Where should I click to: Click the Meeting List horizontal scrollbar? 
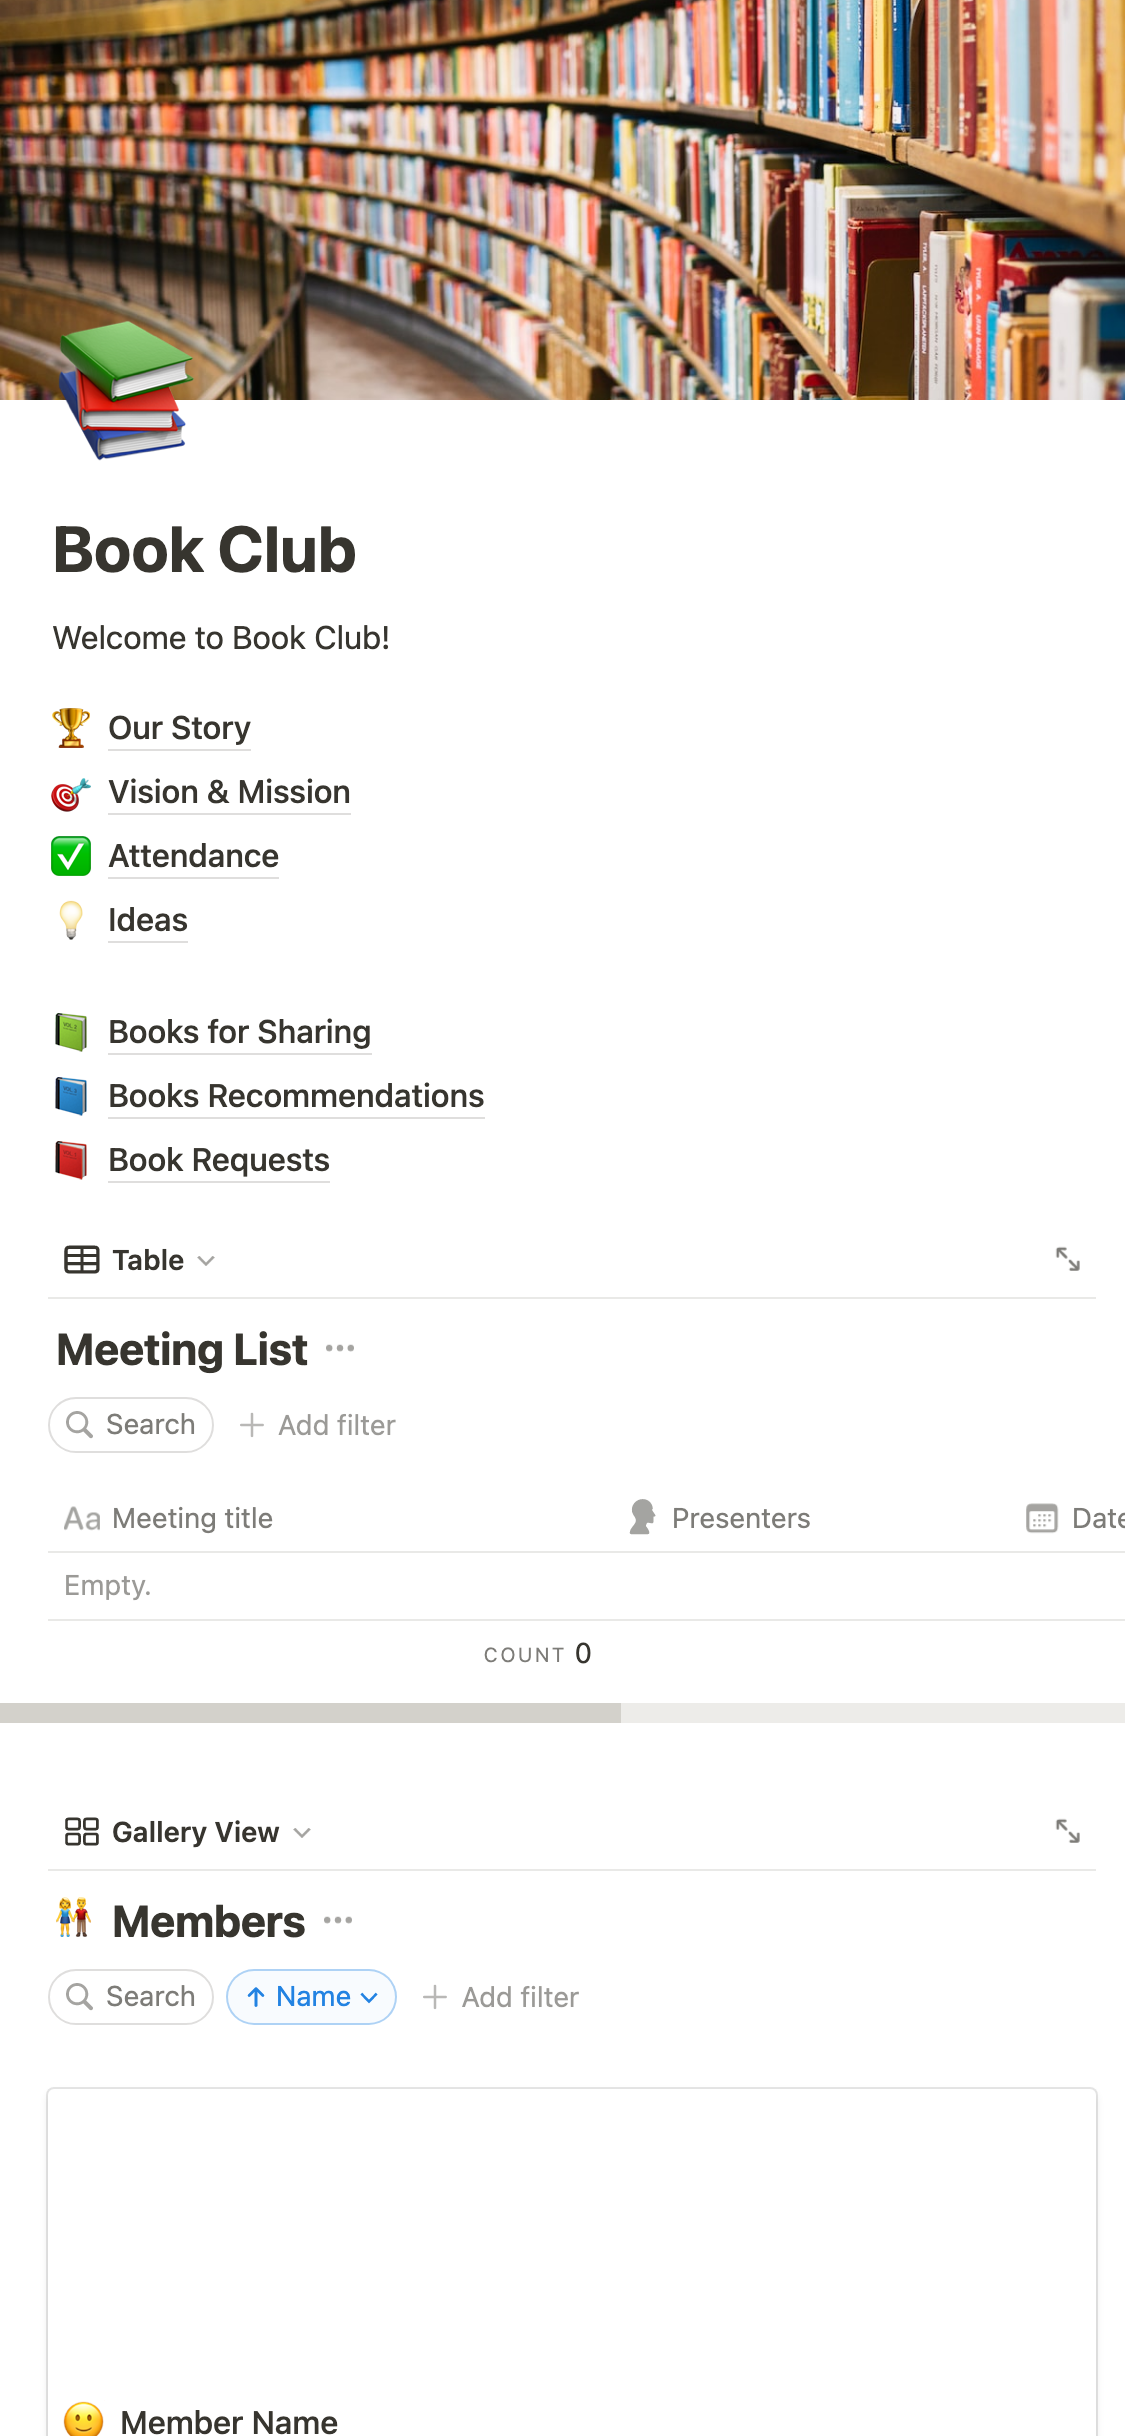pyautogui.click(x=310, y=1713)
